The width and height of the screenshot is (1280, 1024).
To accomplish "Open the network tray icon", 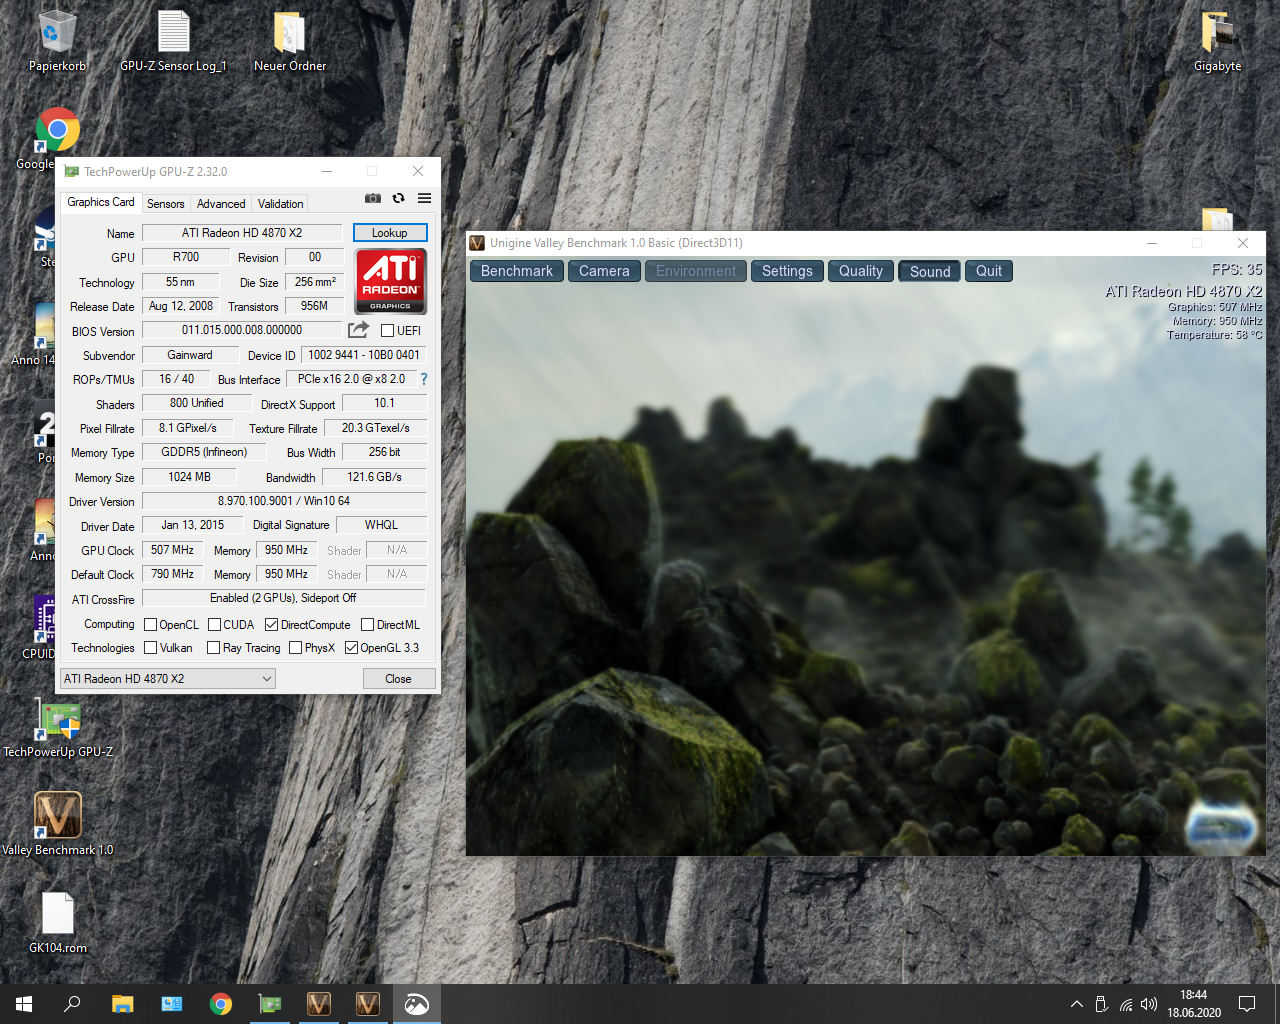I will pyautogui.click(x=1126, y=1004).
